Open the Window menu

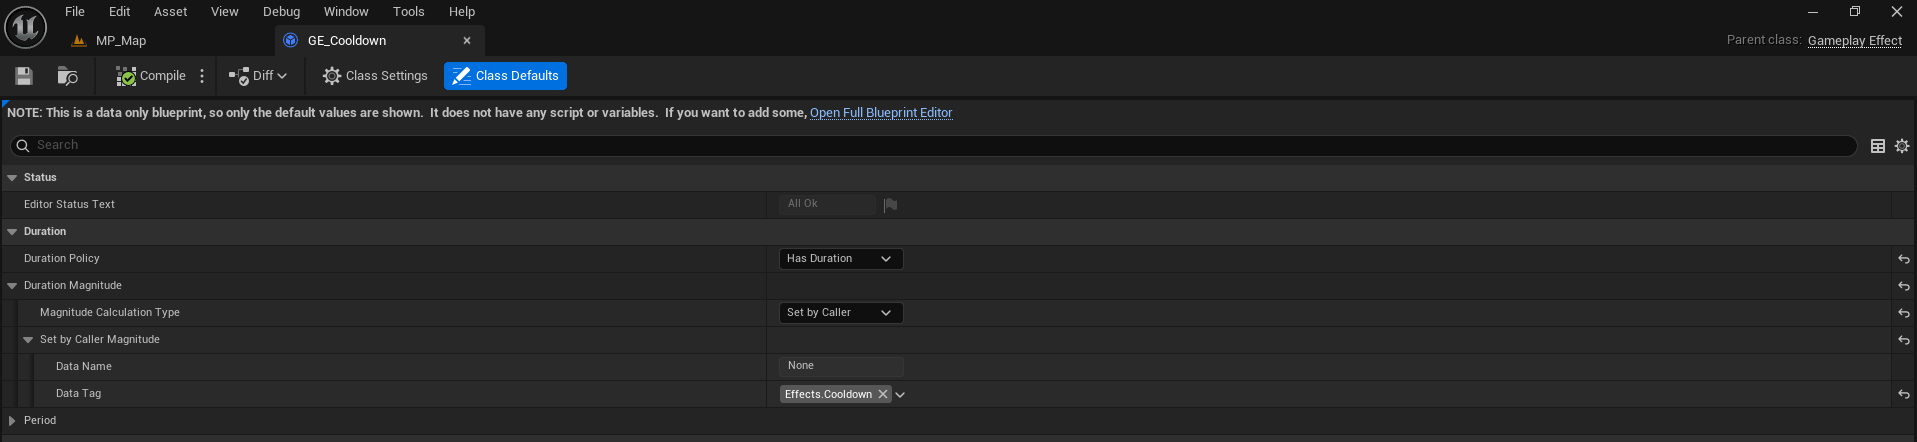(x=346, y=12)
